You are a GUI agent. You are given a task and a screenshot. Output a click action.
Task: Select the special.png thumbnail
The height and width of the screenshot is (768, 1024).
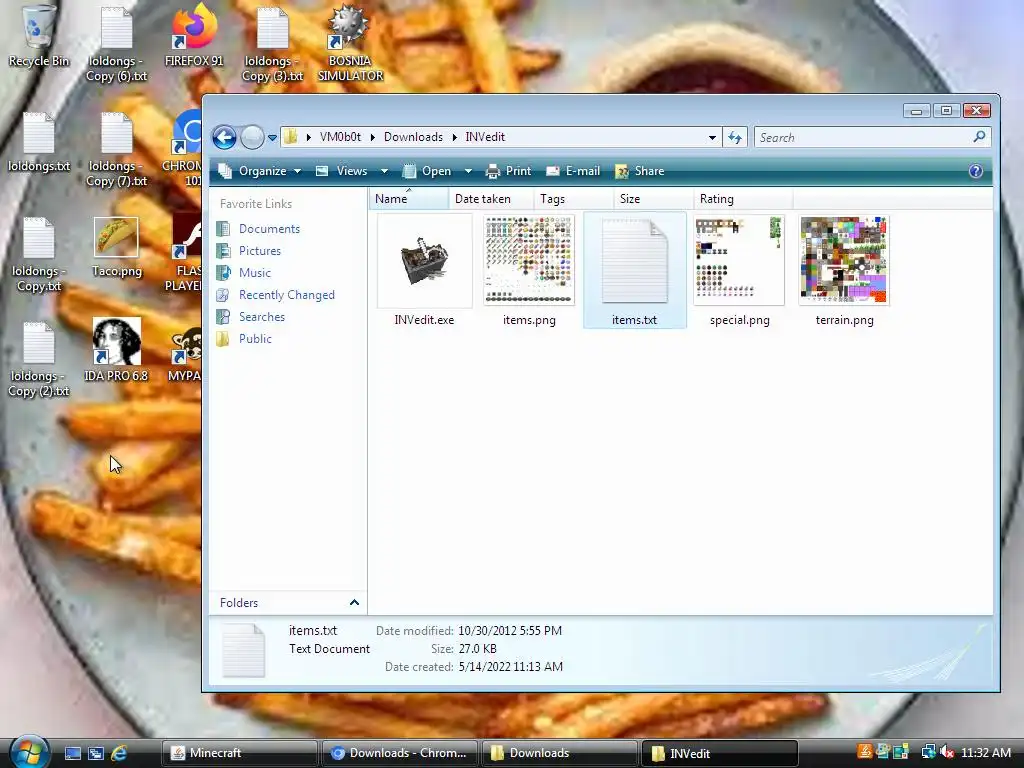739,270
